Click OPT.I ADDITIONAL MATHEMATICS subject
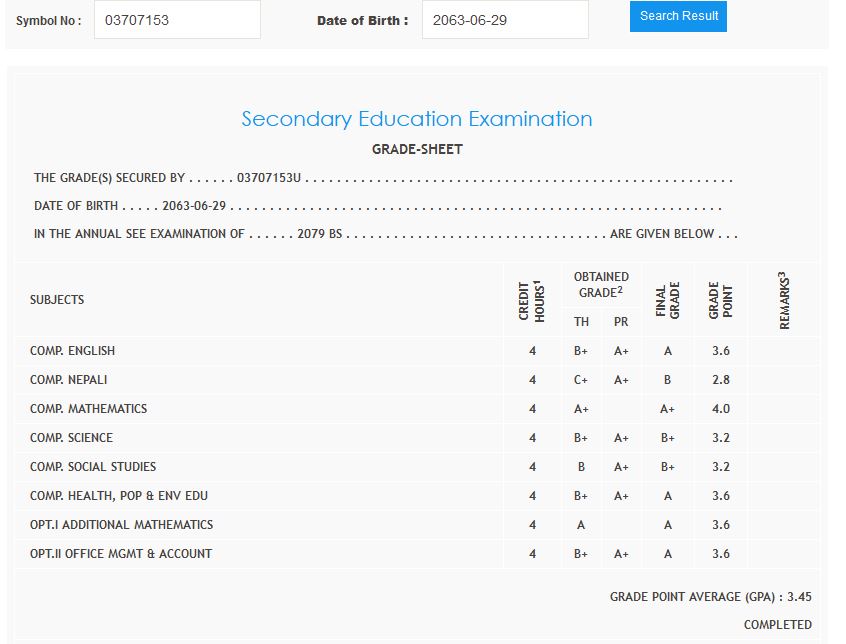This screenshot has height=644, width=846. (121, 525)
